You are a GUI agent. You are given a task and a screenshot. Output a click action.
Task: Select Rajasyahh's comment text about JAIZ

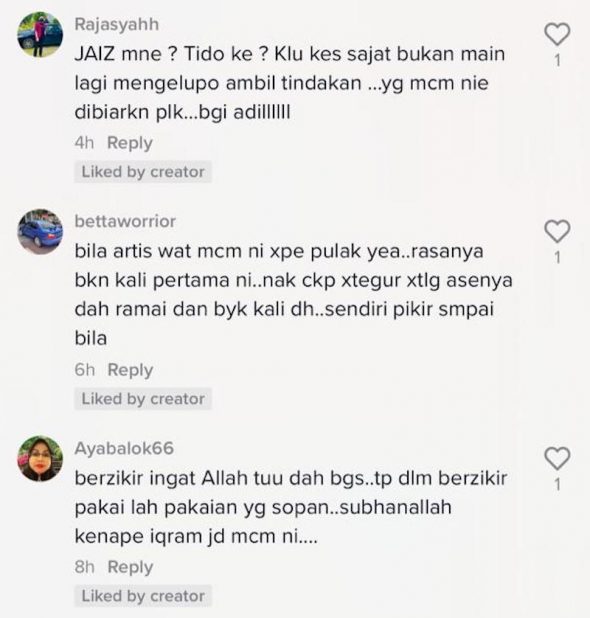tap(290, 83)
